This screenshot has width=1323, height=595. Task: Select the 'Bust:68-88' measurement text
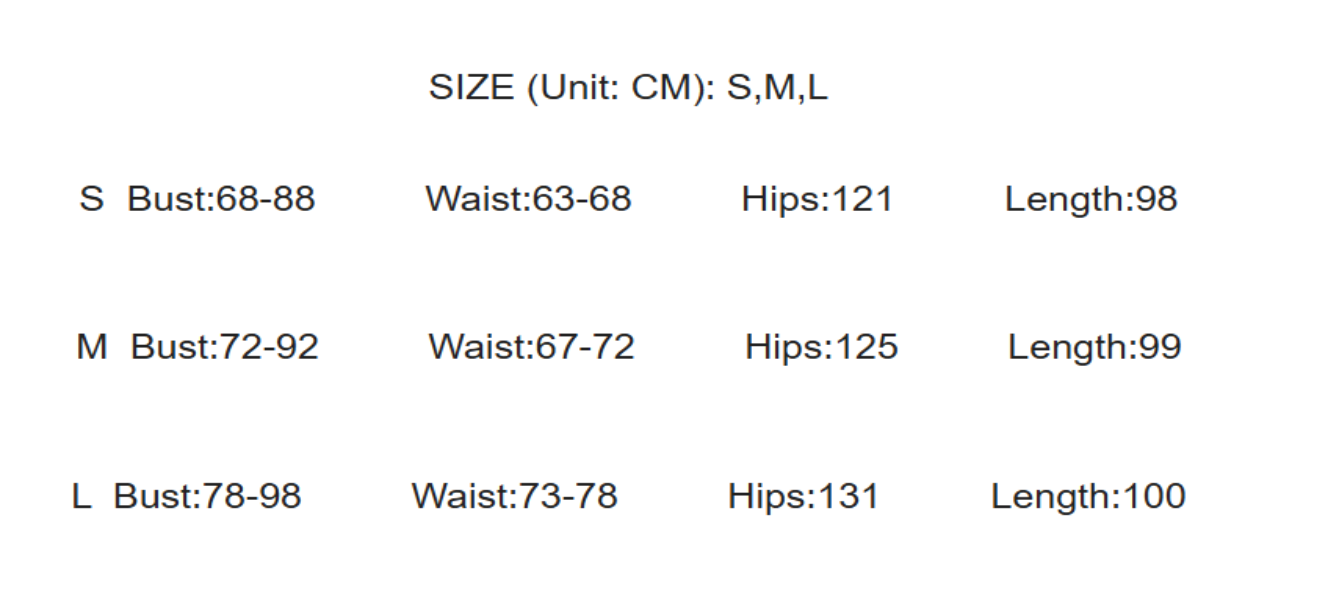click(221, 199)
